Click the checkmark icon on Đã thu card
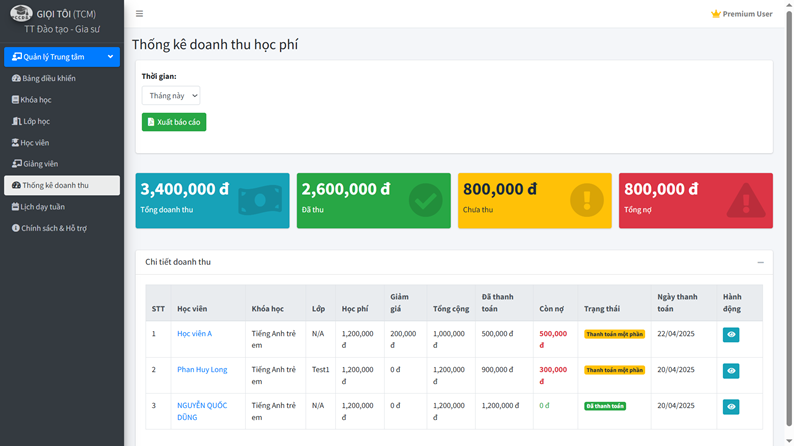The height and width of the screenshot is (446, 794). pos(425,200)
